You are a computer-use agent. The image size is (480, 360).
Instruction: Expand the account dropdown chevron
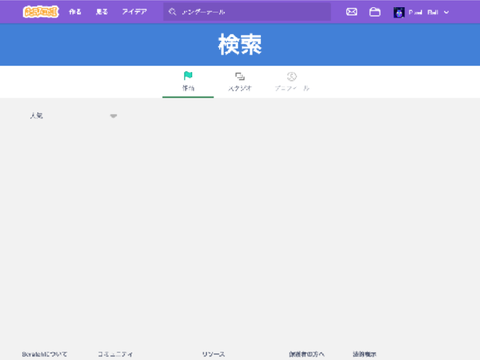click(x=447, y=12)
